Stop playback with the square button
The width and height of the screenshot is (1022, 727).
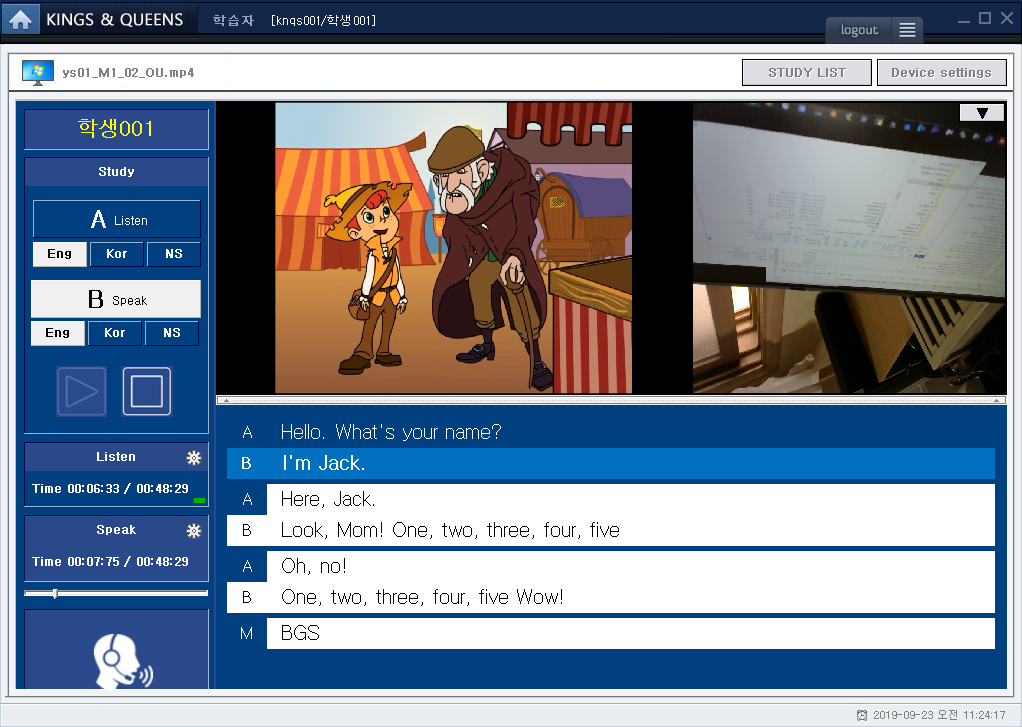(x=147, y=391)
